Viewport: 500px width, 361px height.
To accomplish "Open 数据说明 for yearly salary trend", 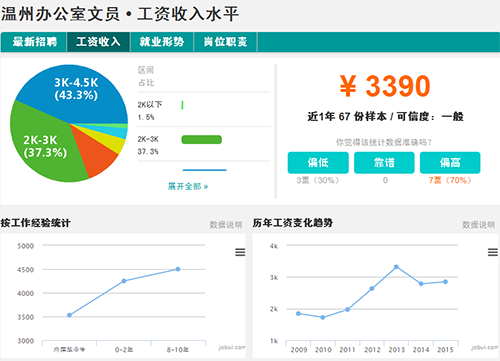I will [478, 225].
